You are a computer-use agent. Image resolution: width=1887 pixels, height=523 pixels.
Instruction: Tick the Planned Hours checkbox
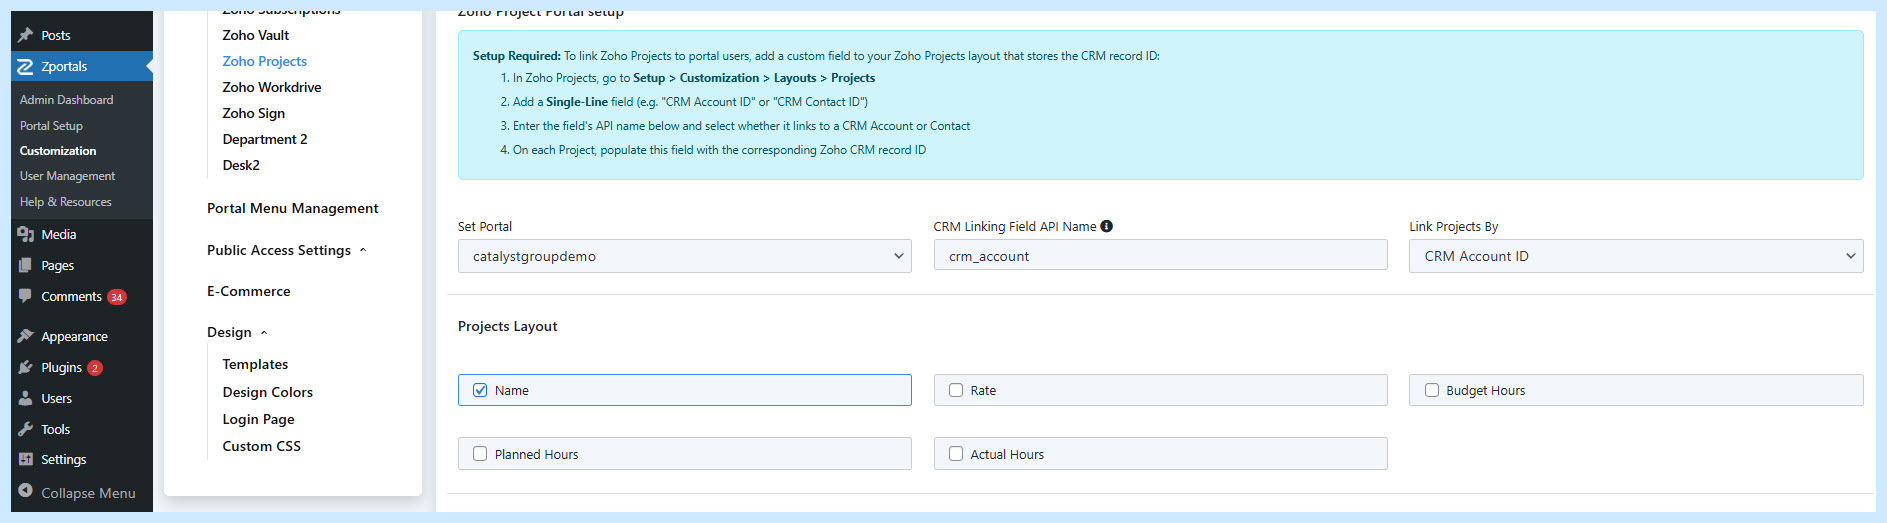tap(480, 454)
